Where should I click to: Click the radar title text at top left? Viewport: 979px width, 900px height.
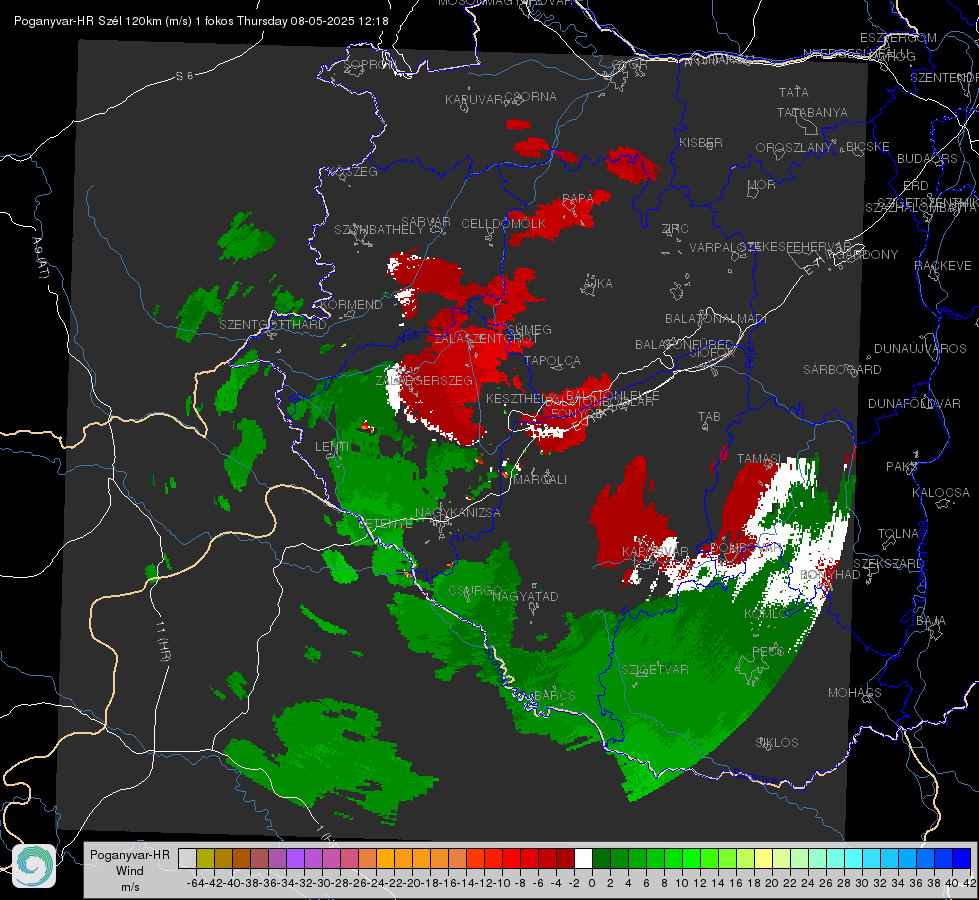coord(201,21)
